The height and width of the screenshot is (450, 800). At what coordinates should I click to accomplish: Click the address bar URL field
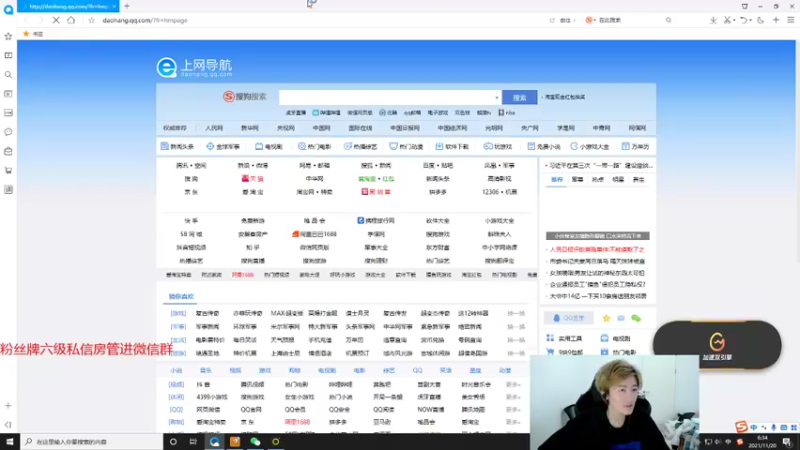click(x=316, y=20)
